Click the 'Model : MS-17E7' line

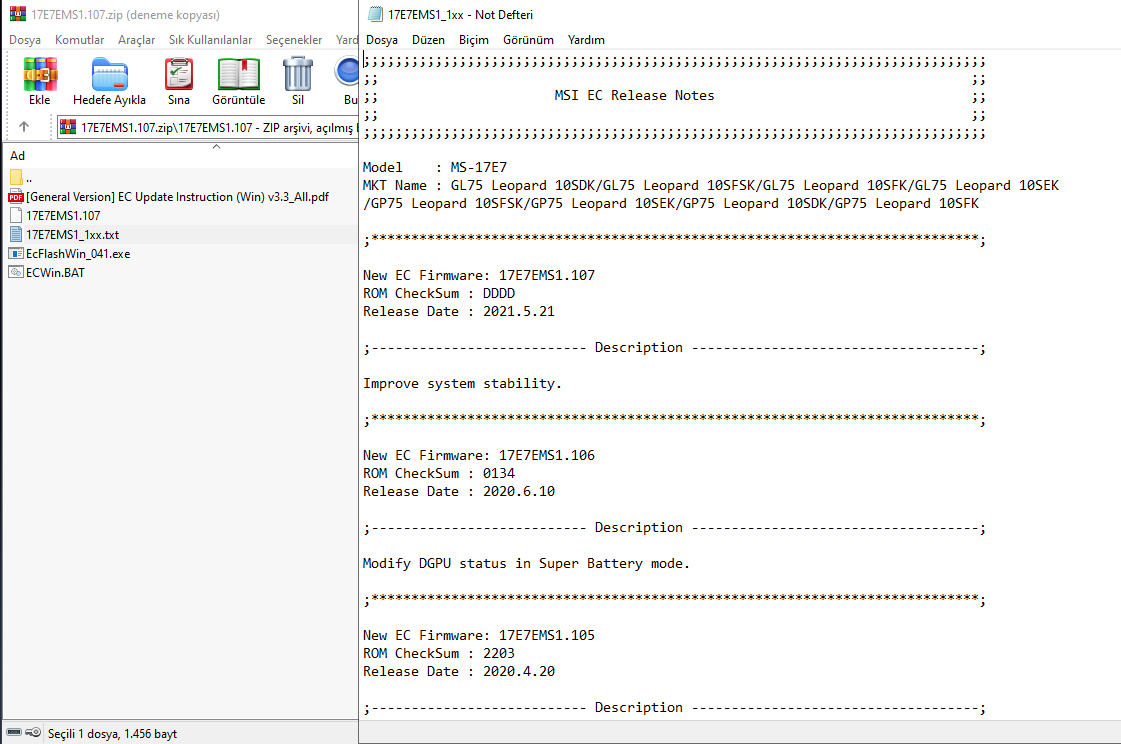[x=435, y=167]
